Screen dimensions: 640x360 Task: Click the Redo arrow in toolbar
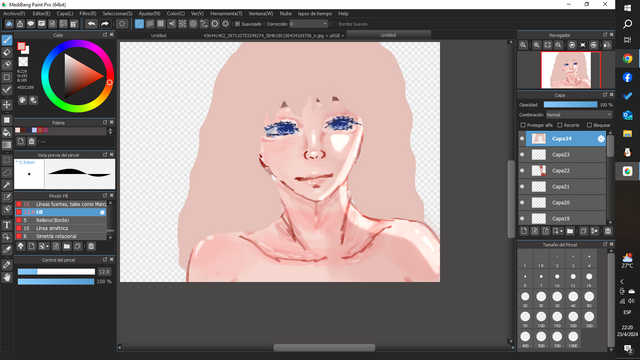pyautogui.click(x=104, y=24)
